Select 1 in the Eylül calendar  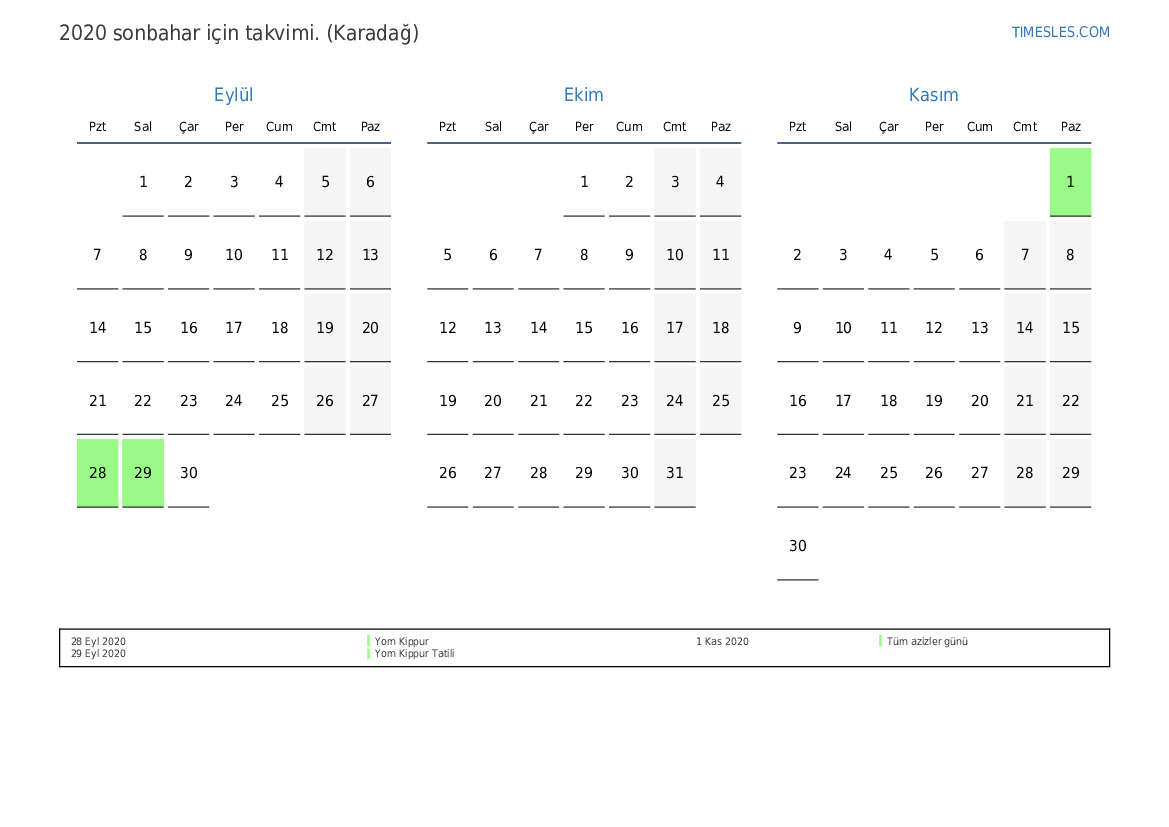pyautogui.click(x=143, y=182)
